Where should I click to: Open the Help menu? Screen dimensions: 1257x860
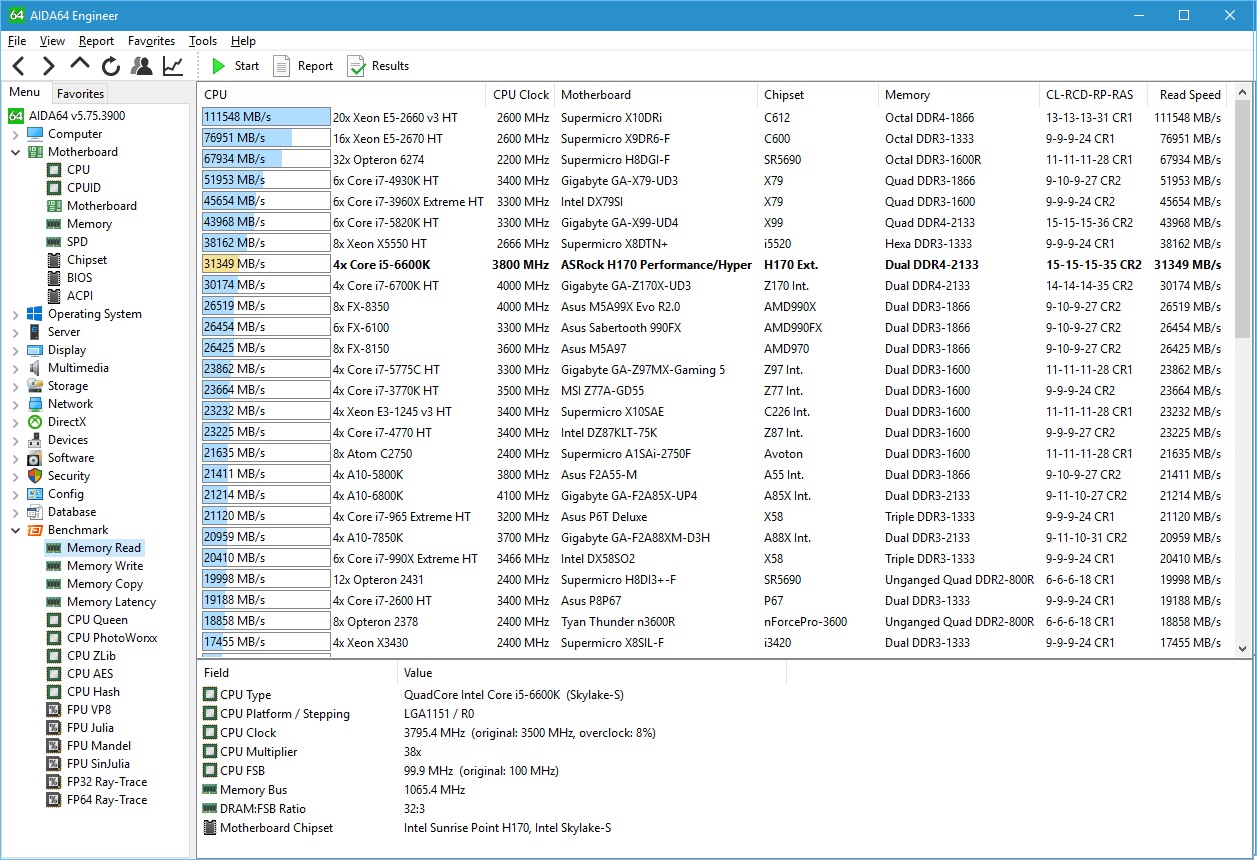pyautogui.click(x=243, y=41)
